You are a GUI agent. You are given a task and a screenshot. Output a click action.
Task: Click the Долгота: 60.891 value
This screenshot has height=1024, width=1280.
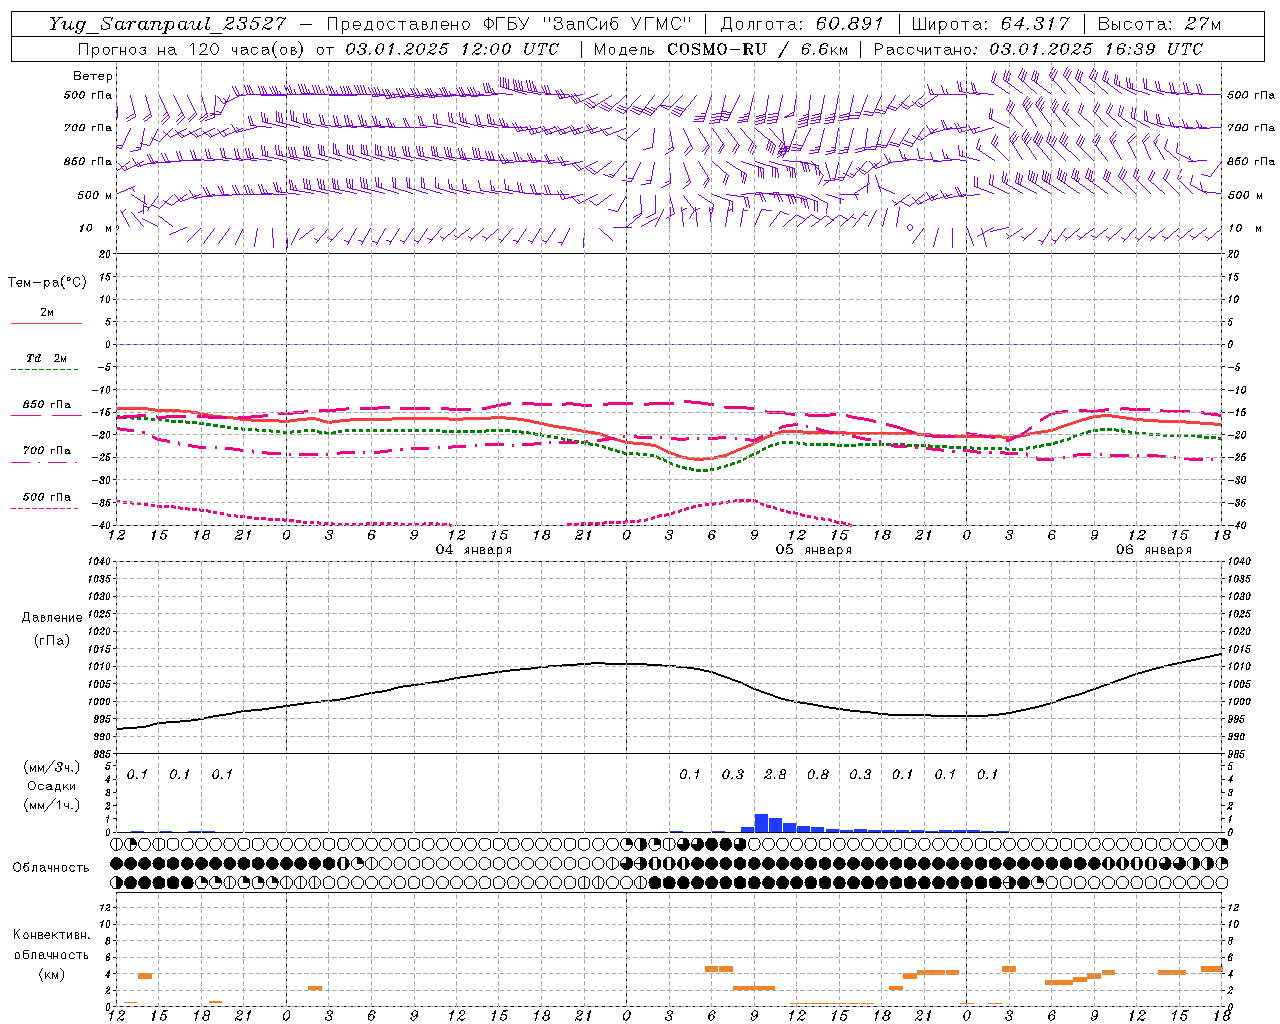tap(802, 24)
